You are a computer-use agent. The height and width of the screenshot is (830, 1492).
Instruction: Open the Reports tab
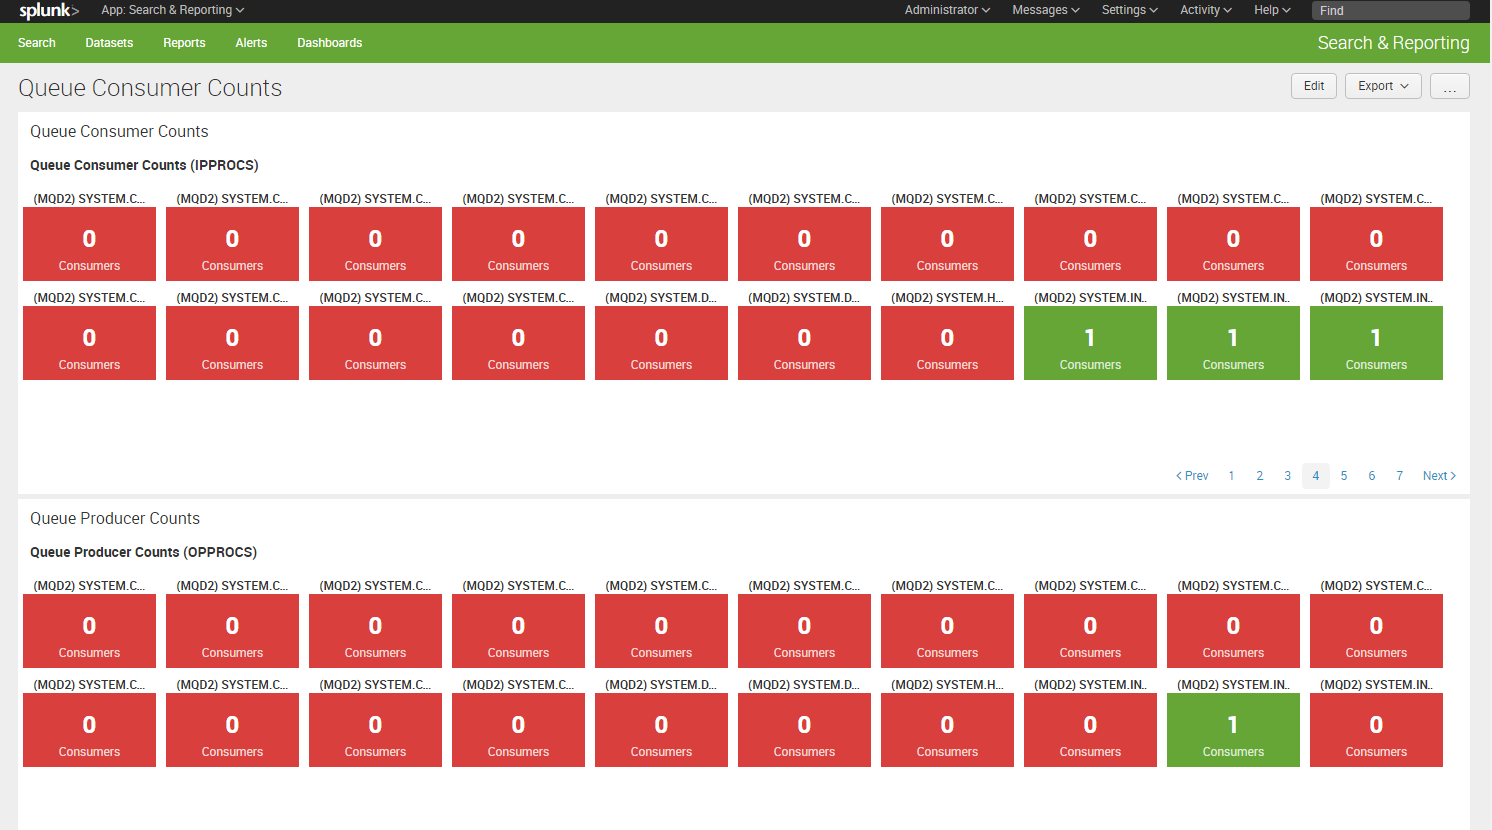coord(184,43)
